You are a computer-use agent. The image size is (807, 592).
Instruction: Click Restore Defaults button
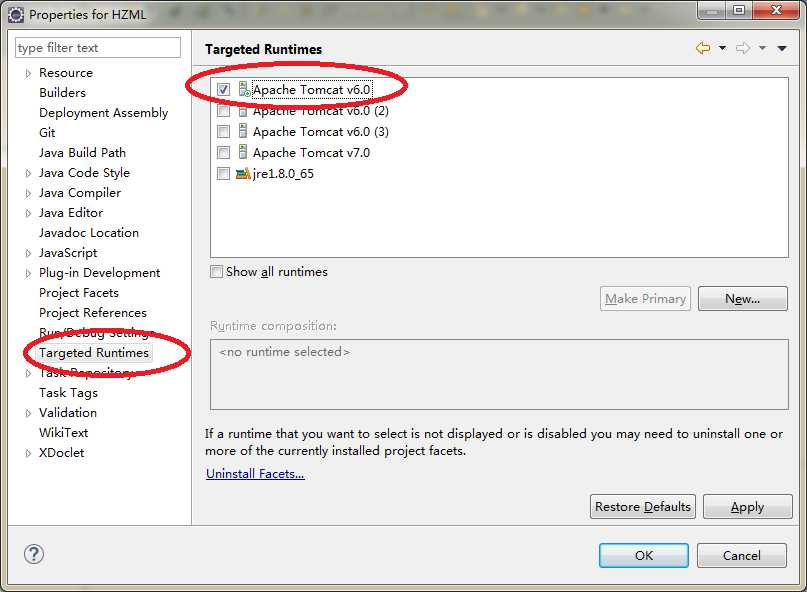643,507
